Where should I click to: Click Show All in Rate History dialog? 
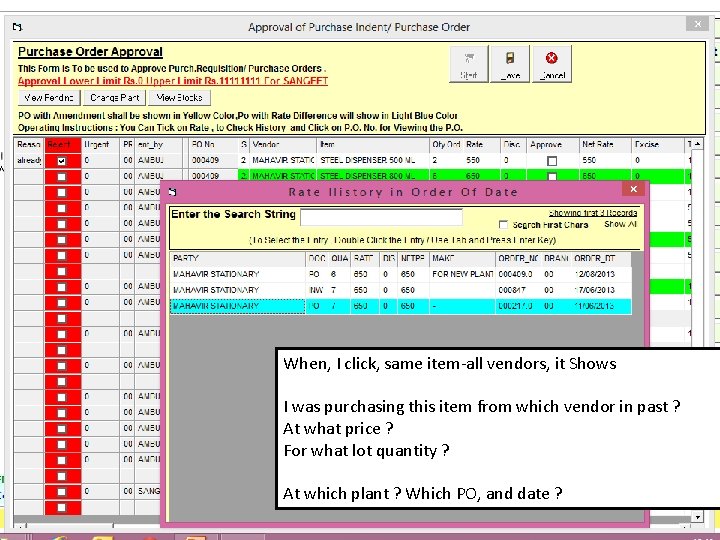pos(620,224)
